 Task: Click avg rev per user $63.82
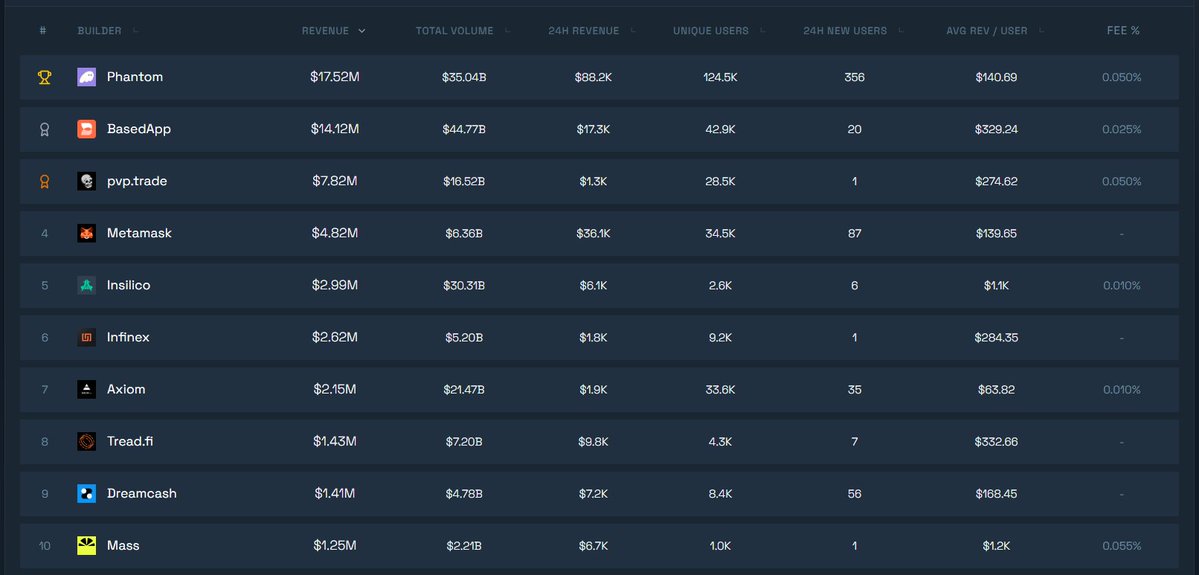[x=996, y=389]
